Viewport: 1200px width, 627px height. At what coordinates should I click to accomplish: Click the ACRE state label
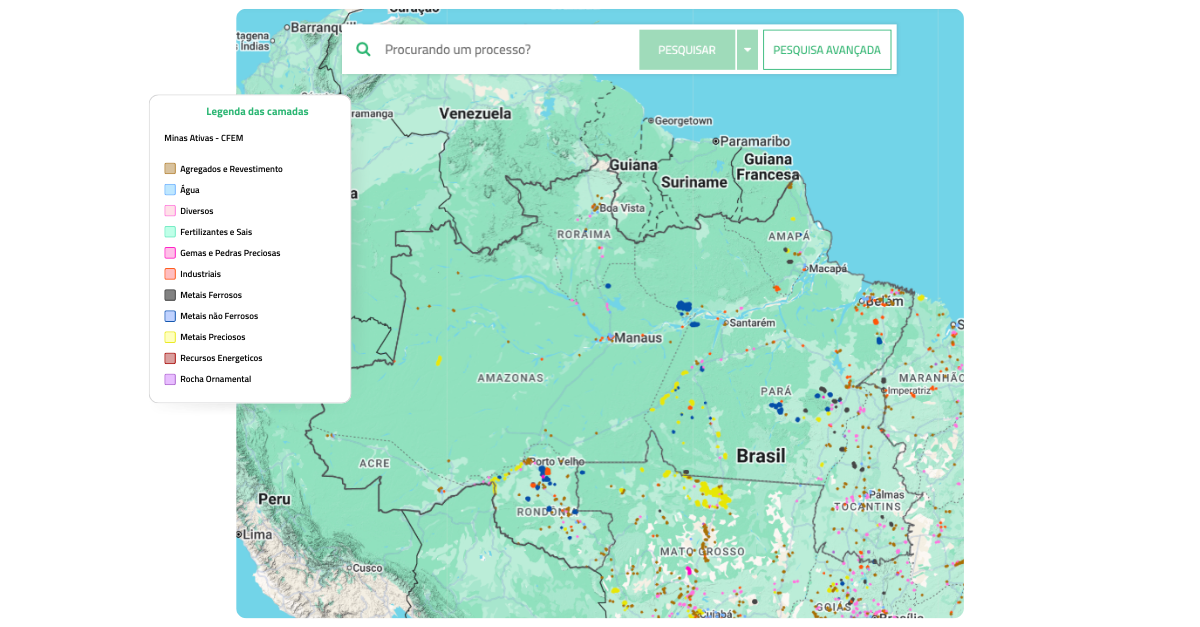[x=375, y=464]
